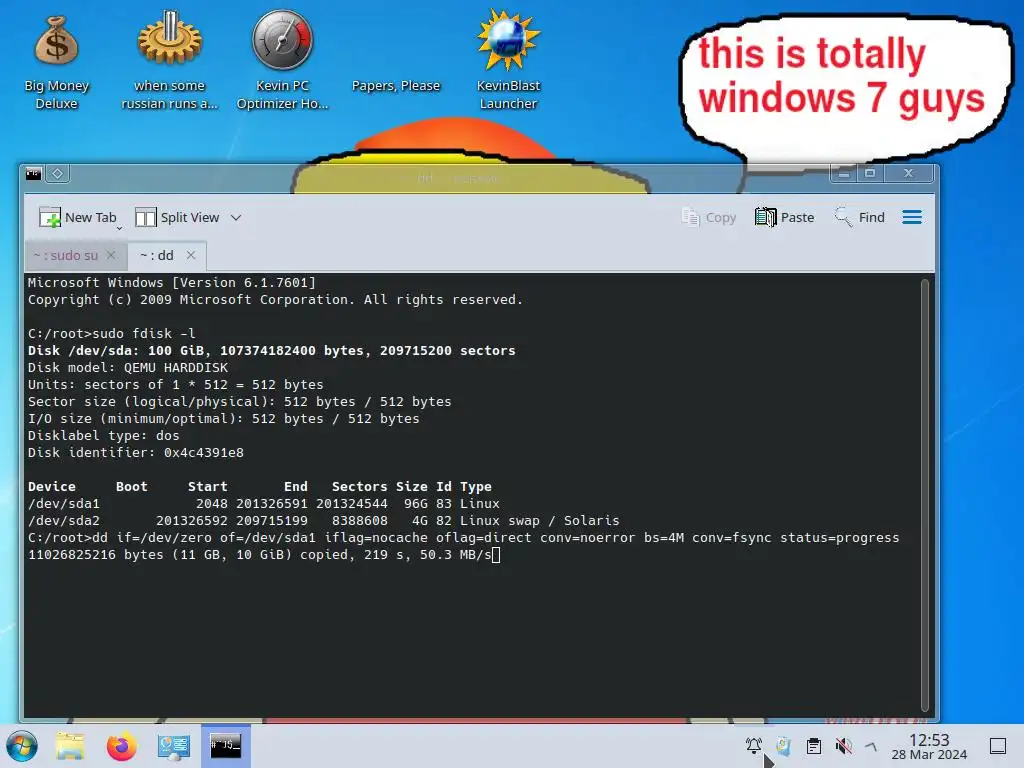
Task: Launch Firefox from the taskbar
Action: click(121, 746)
